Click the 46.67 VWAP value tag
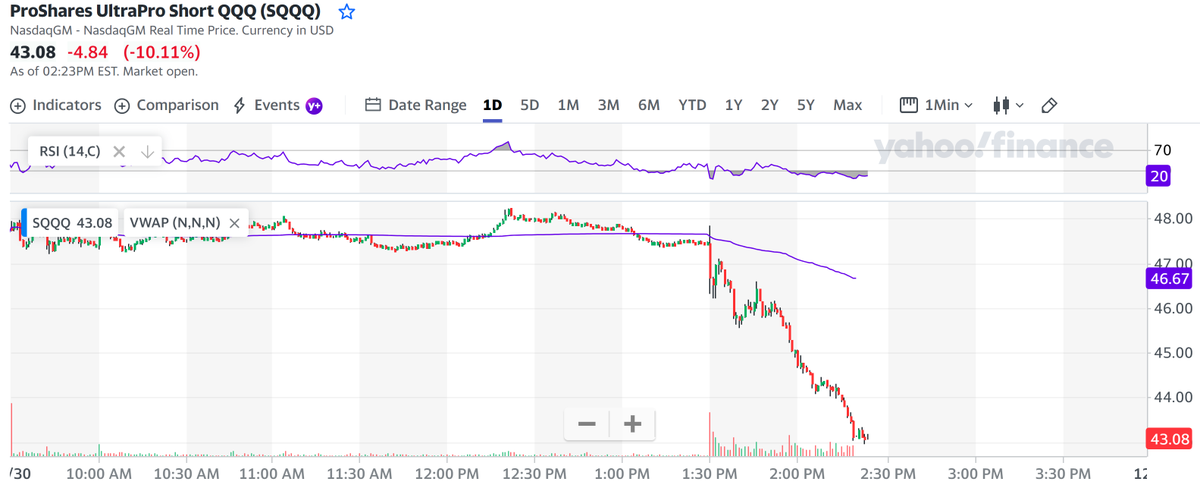Viewport: 1200px width, 488px height. [x=1170, y=279]
